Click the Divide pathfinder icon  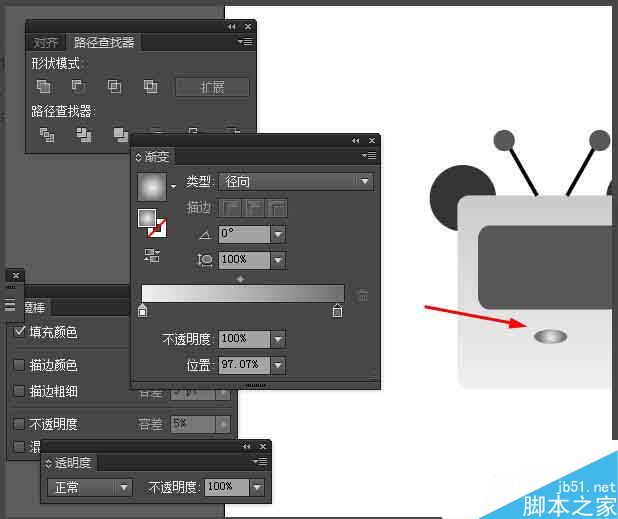47,135
